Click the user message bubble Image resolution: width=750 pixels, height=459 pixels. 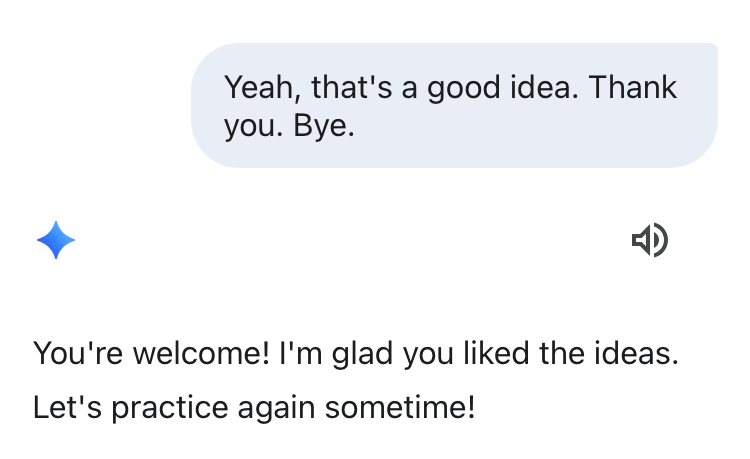pos(454,105)
